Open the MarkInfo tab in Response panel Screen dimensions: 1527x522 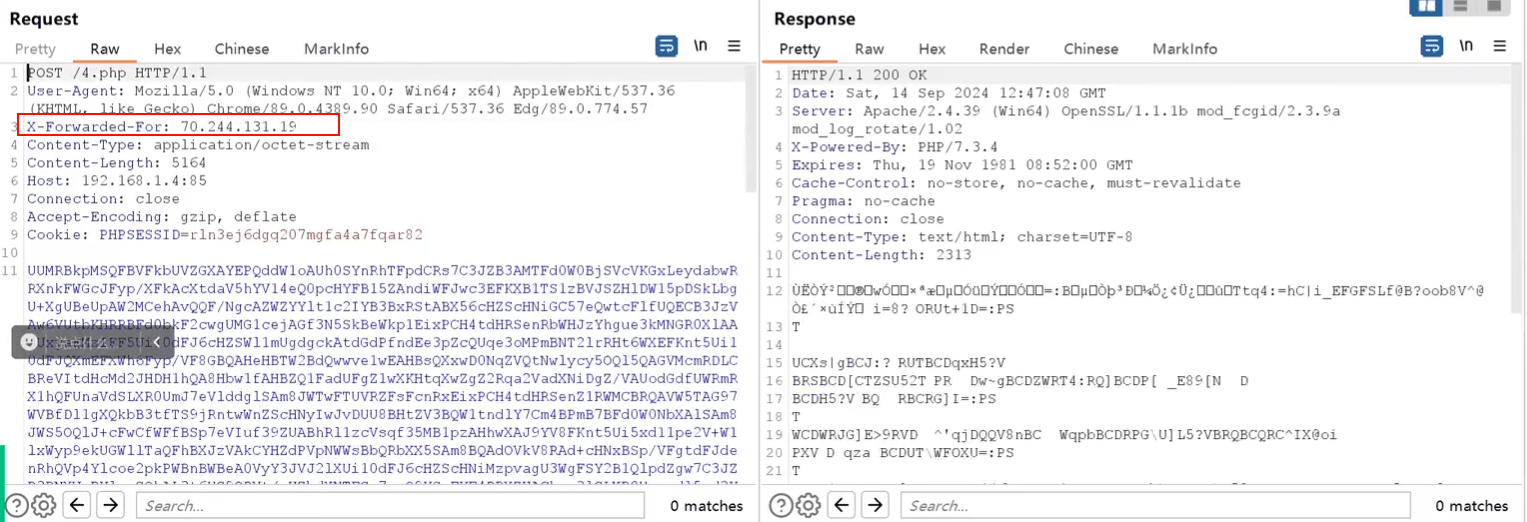tap(1185, 48)
